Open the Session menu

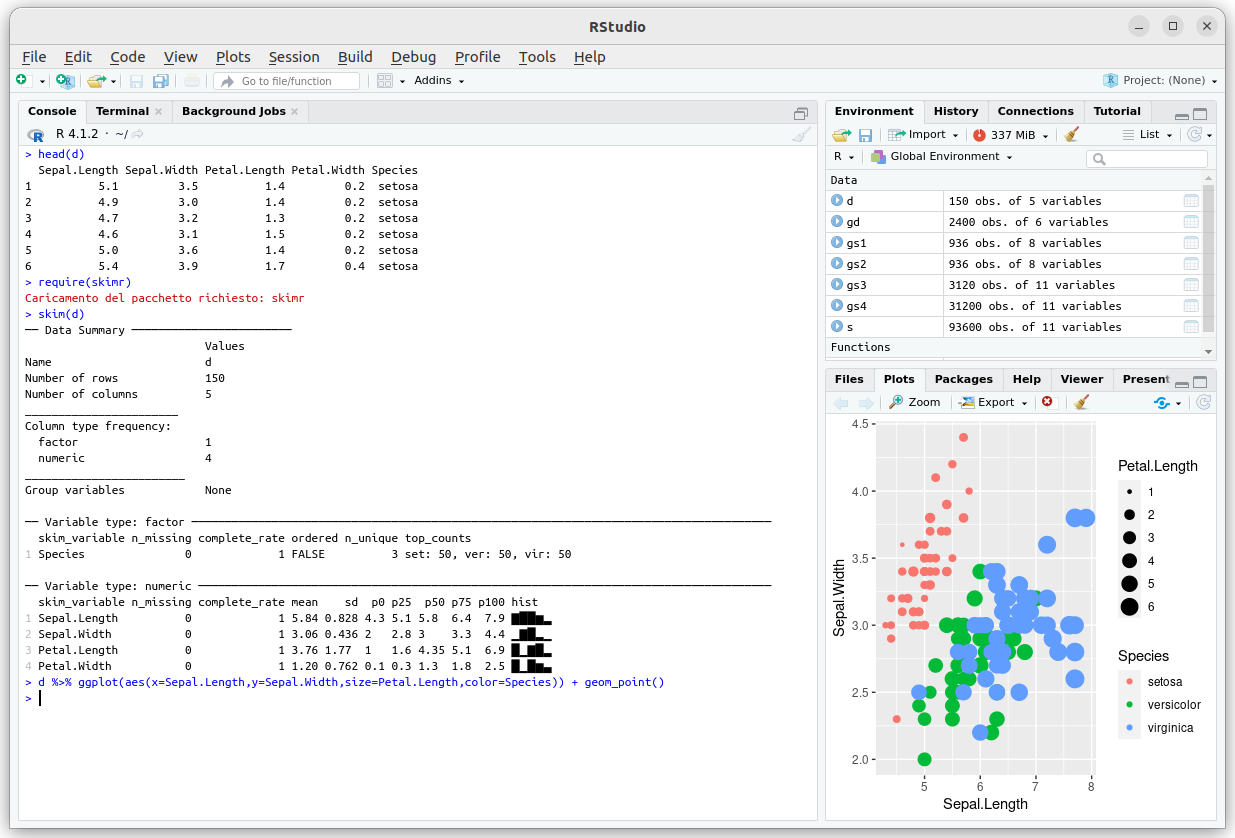pos(294,57)
